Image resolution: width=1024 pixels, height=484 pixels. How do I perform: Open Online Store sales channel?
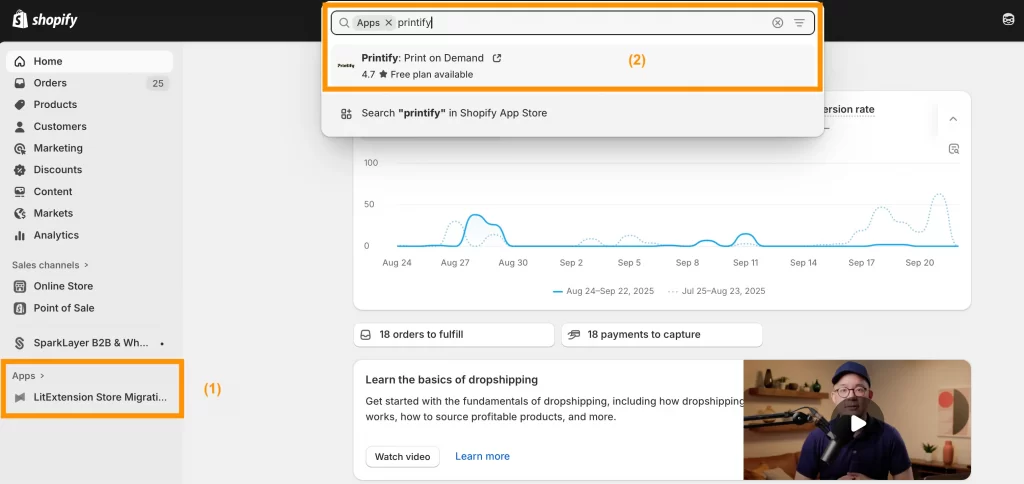(x=89, y=286)
